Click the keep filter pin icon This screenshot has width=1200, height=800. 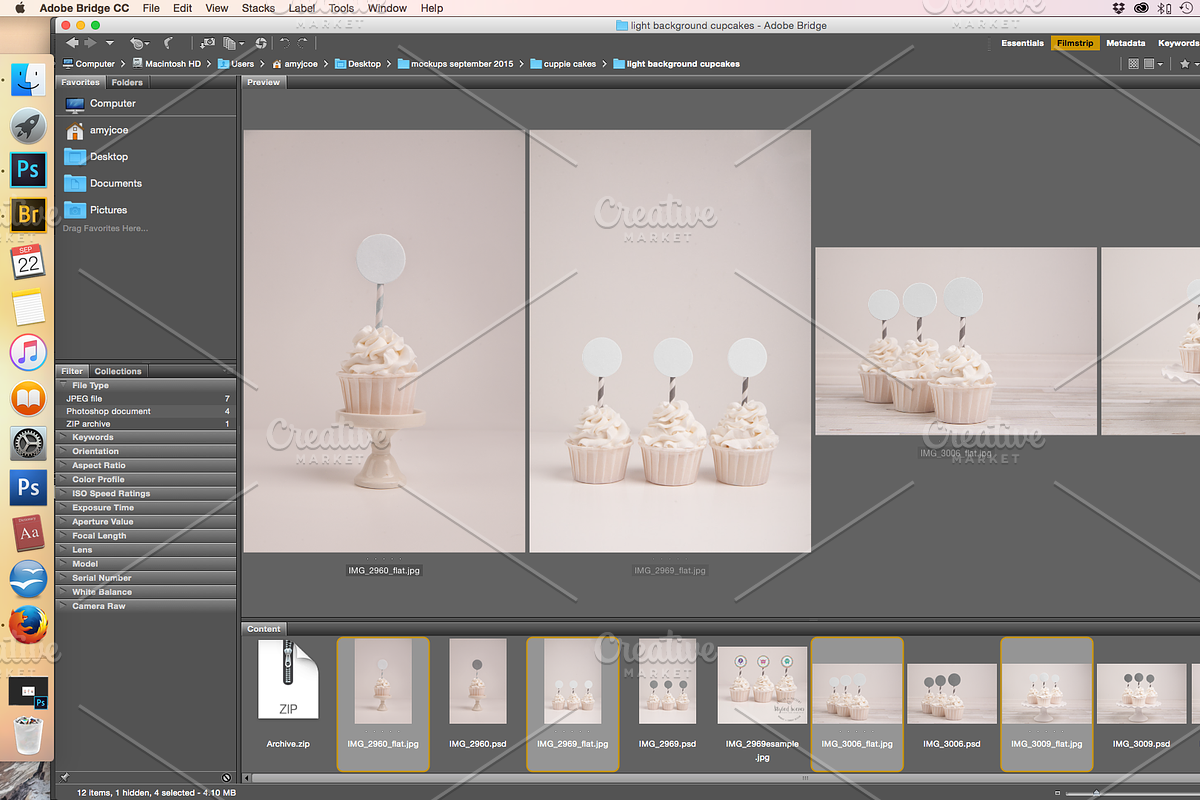64,777
